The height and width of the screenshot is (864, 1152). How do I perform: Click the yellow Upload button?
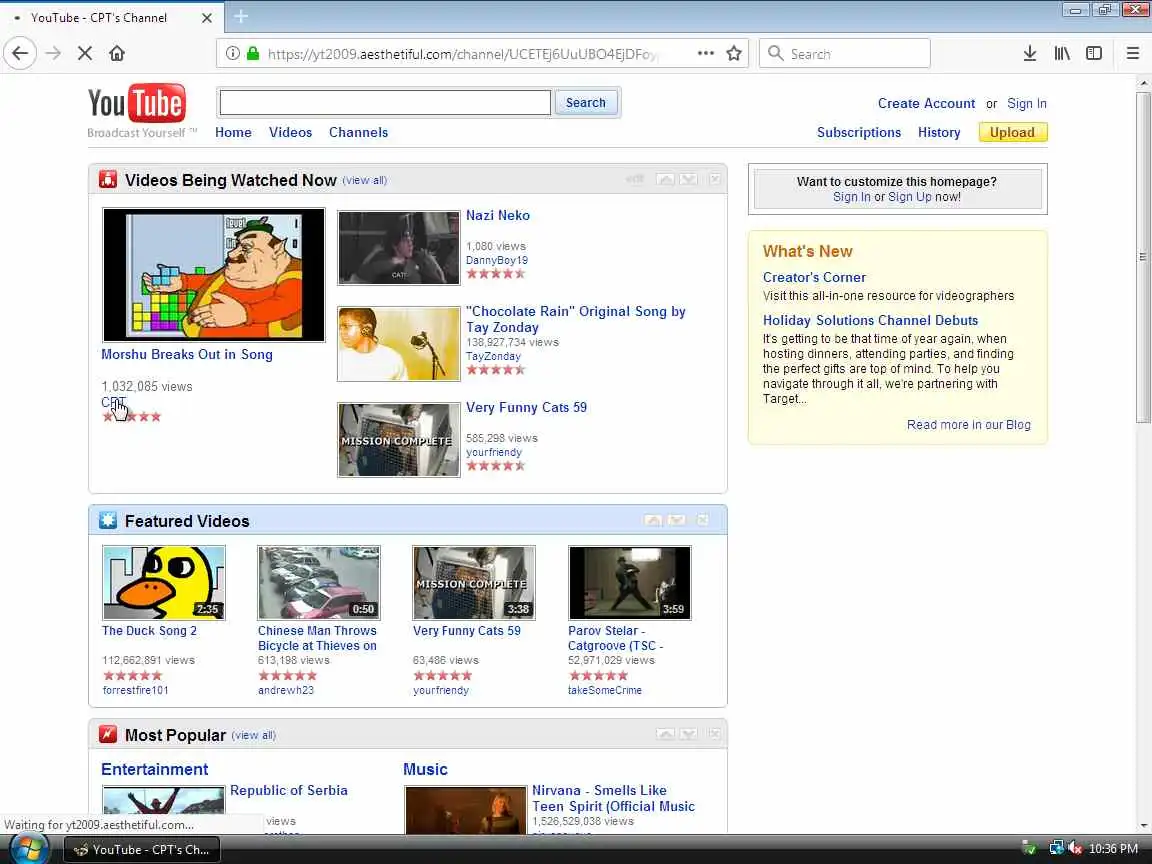point(1012,132)
